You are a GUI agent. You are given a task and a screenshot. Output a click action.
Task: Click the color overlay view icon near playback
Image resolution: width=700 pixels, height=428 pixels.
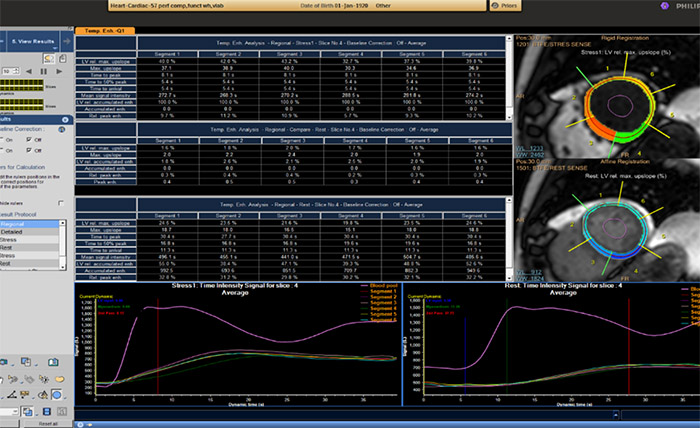click(49, 58)
